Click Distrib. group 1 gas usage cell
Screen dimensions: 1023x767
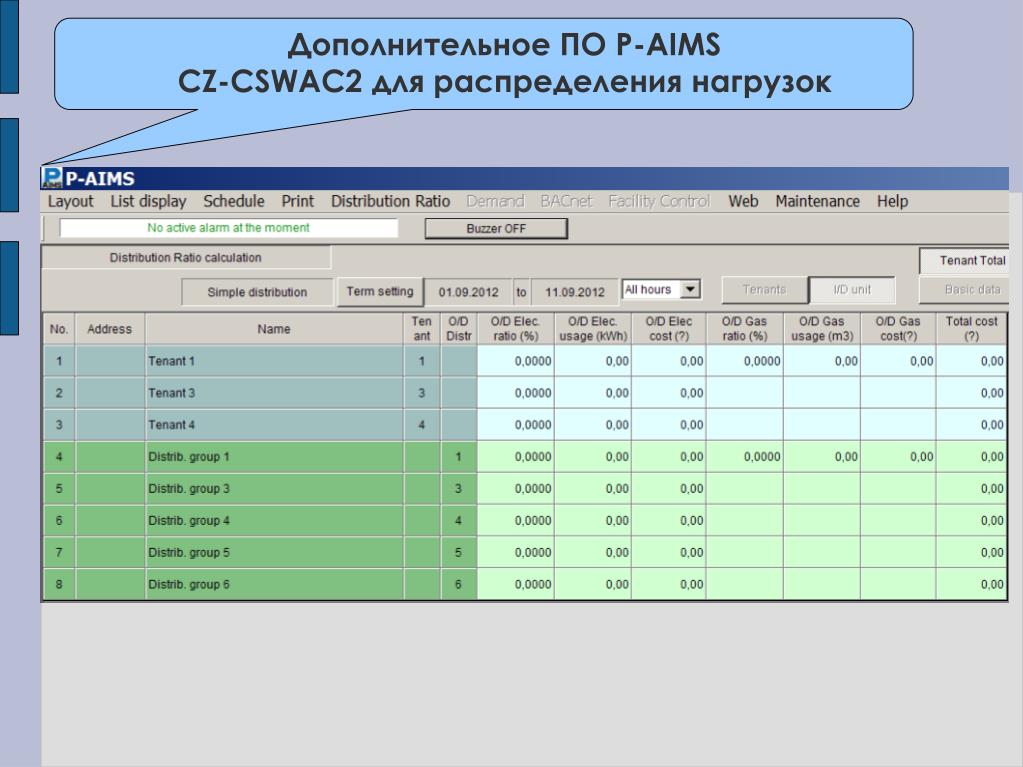point(821,457)
